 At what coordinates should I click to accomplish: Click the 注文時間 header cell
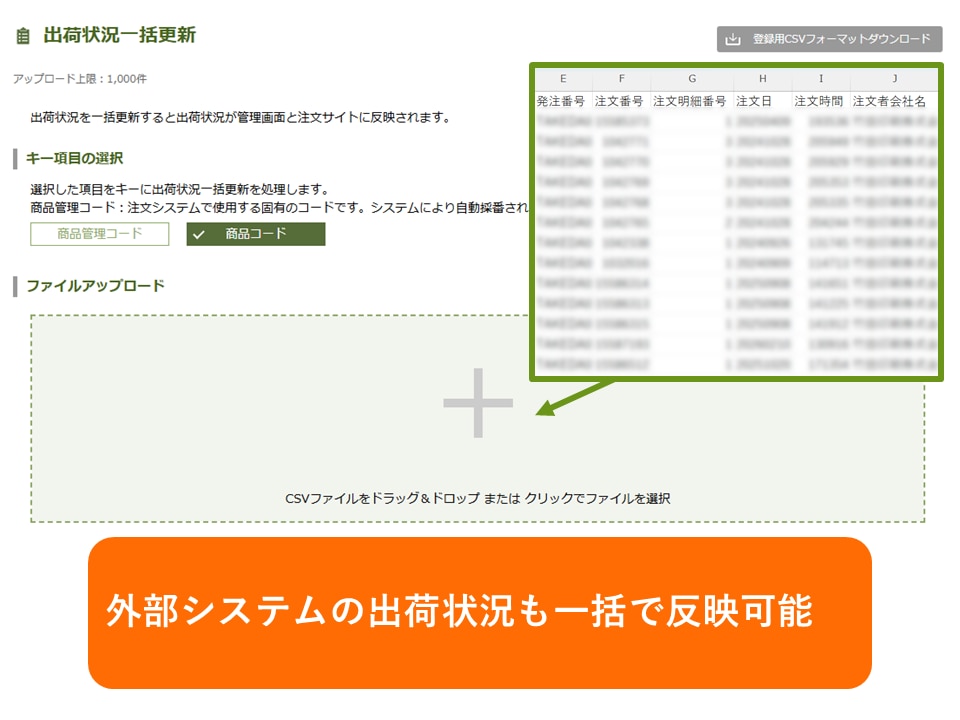coord(819,101)
